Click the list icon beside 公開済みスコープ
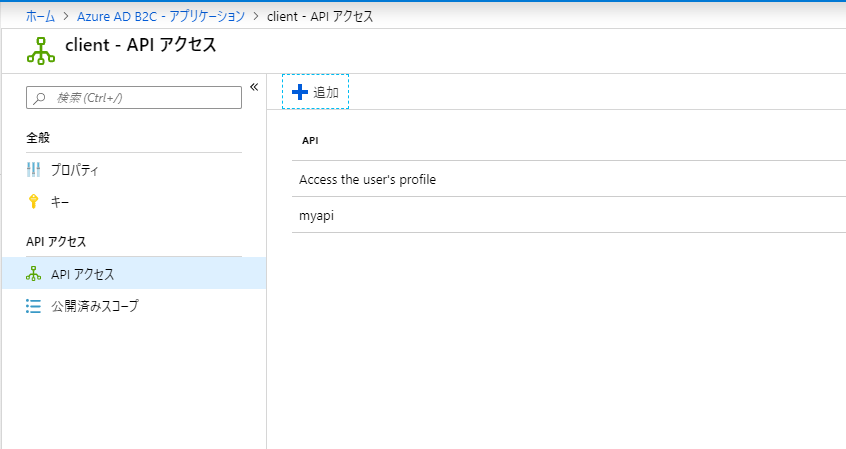 coord(33,307)
